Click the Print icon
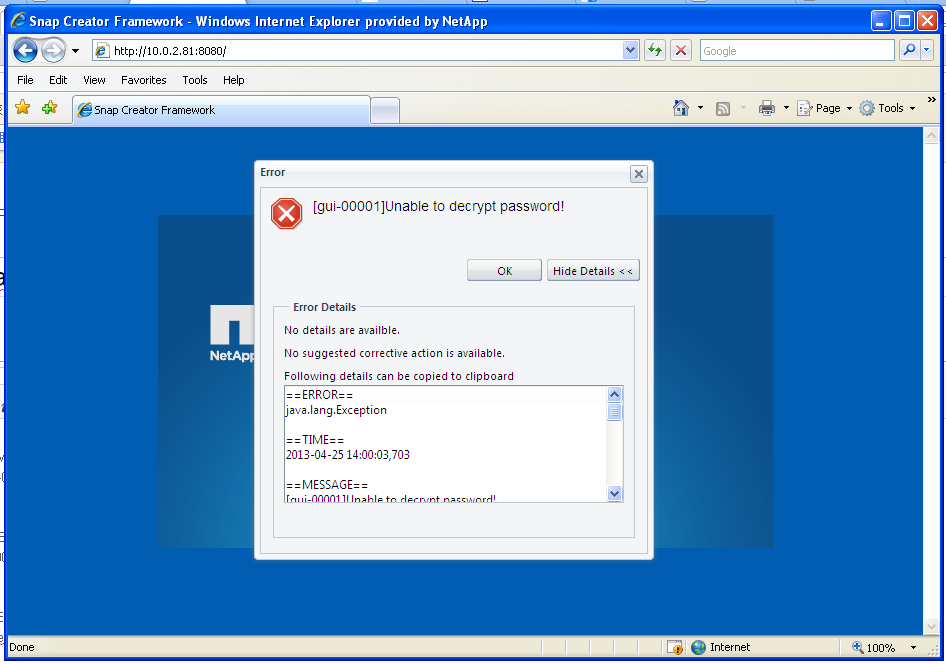This screenshot has width=946, height=664. tap(767, 109)
